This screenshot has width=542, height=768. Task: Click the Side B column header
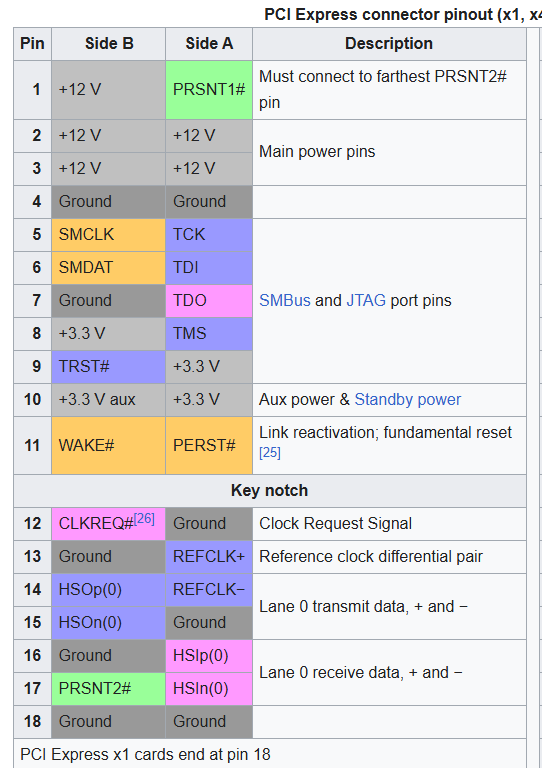[109, 44]
